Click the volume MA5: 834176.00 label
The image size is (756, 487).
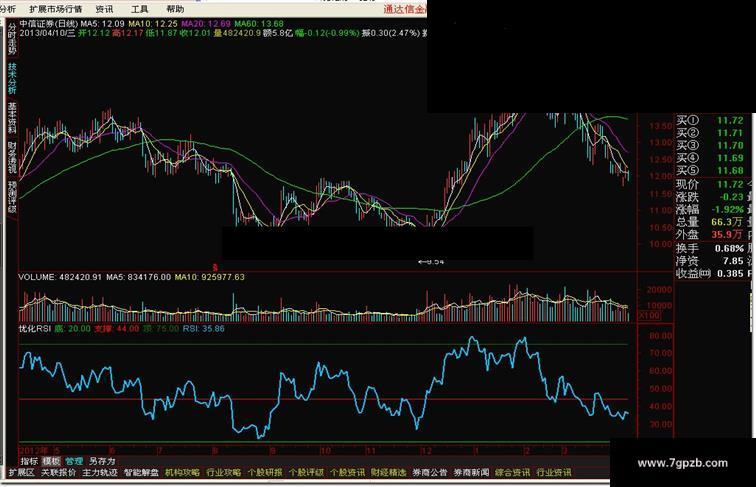point(138,277)
